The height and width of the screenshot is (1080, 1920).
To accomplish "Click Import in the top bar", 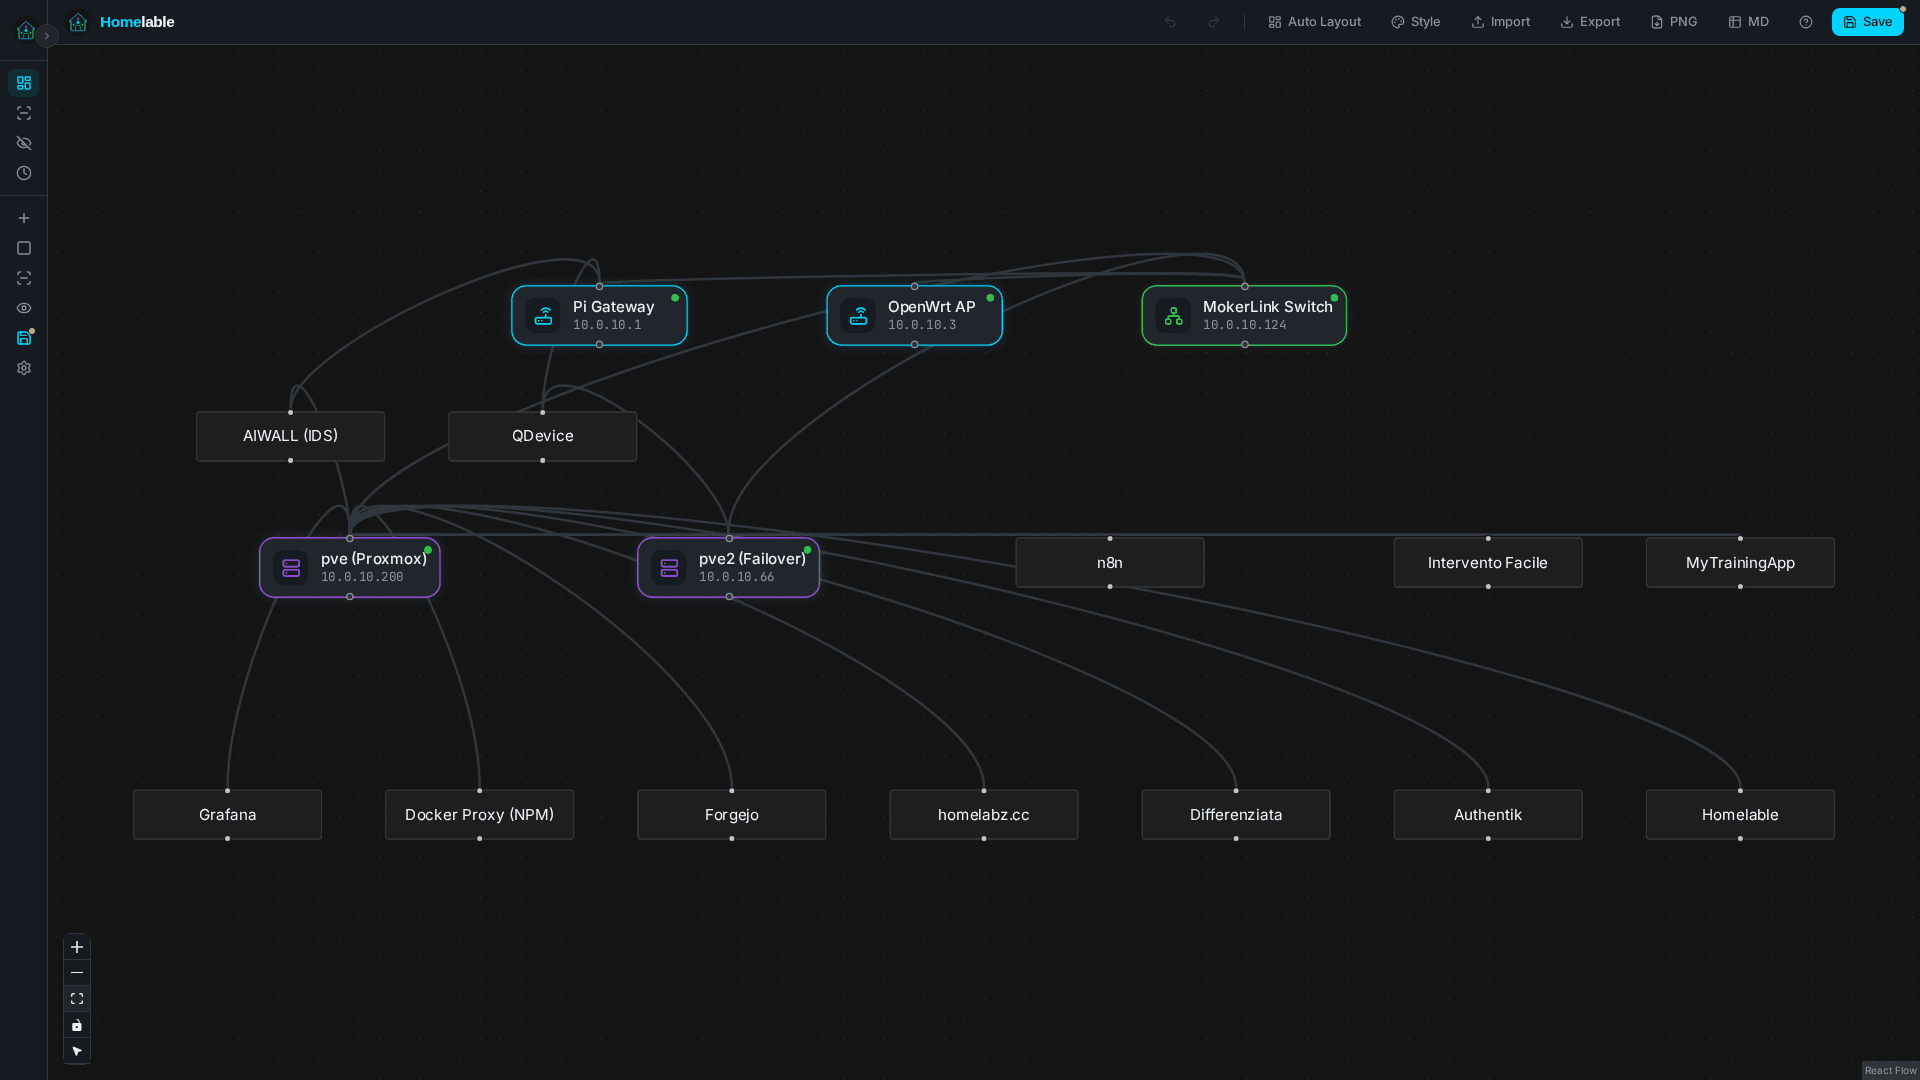I will pos(1500,21).
